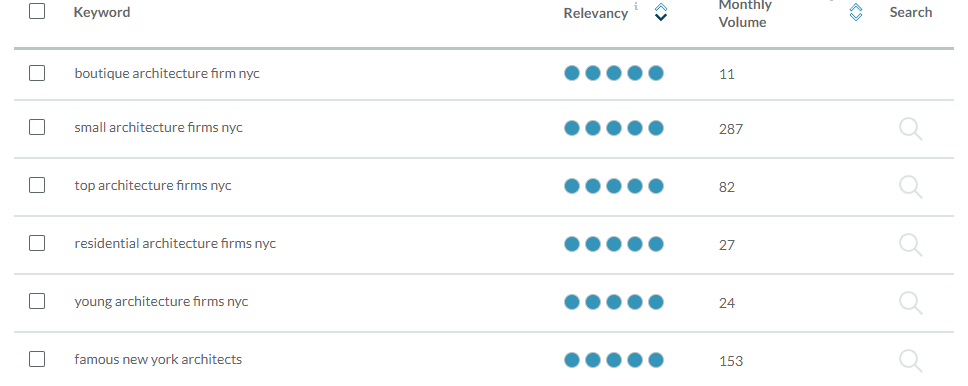The height and width of the screenshot is (386, 968).
Task: Select young architecture firms nyc checkbox
Action: [37, 301]
